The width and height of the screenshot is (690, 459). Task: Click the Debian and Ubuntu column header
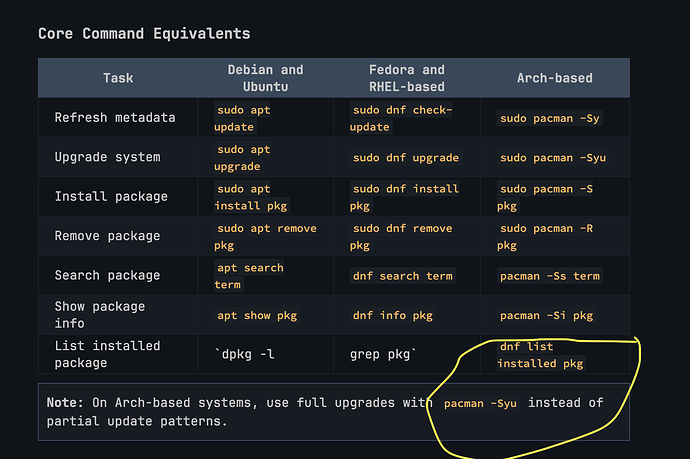pyautogui.click(x=265, y=78)
